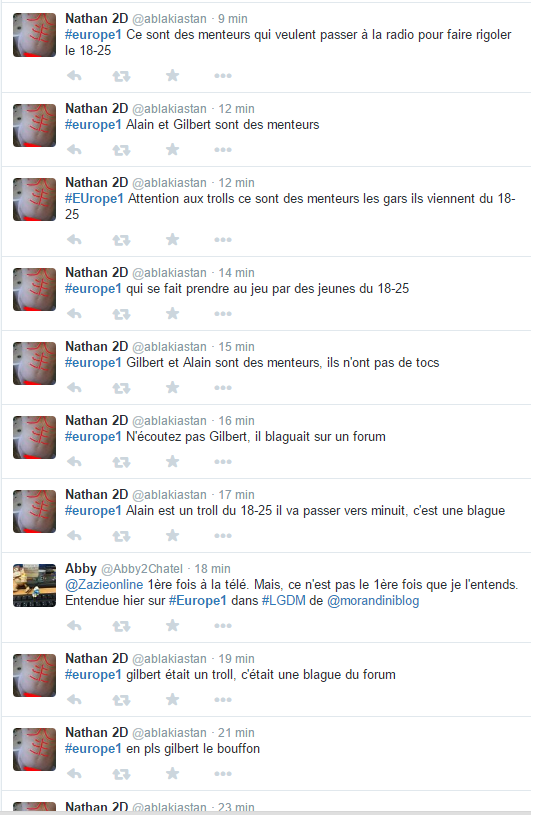Favorite the 'Attention aux trolls' tweet
The height and width of the screenshot is (824, 540).
click(172, 240)
